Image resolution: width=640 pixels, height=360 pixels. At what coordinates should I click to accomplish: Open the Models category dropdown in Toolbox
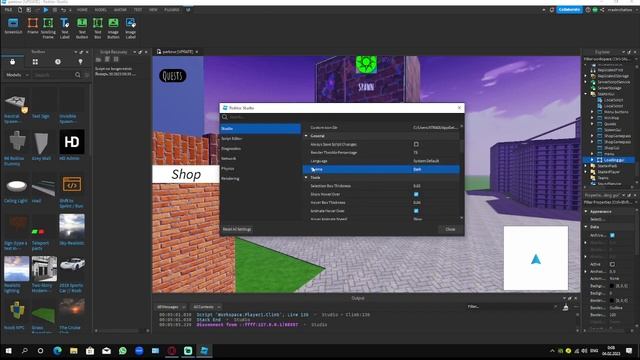(x=17, y=75)
